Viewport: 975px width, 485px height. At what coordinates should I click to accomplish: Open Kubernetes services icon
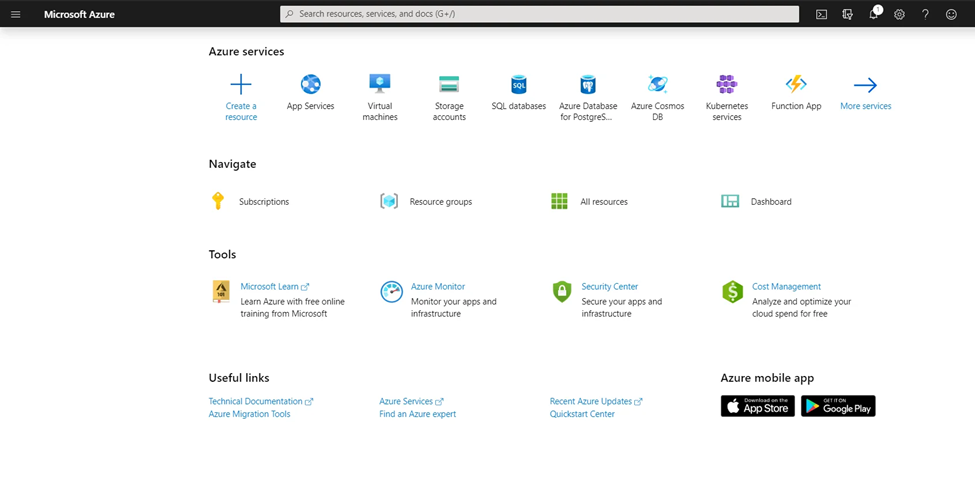tap(726, 84)
